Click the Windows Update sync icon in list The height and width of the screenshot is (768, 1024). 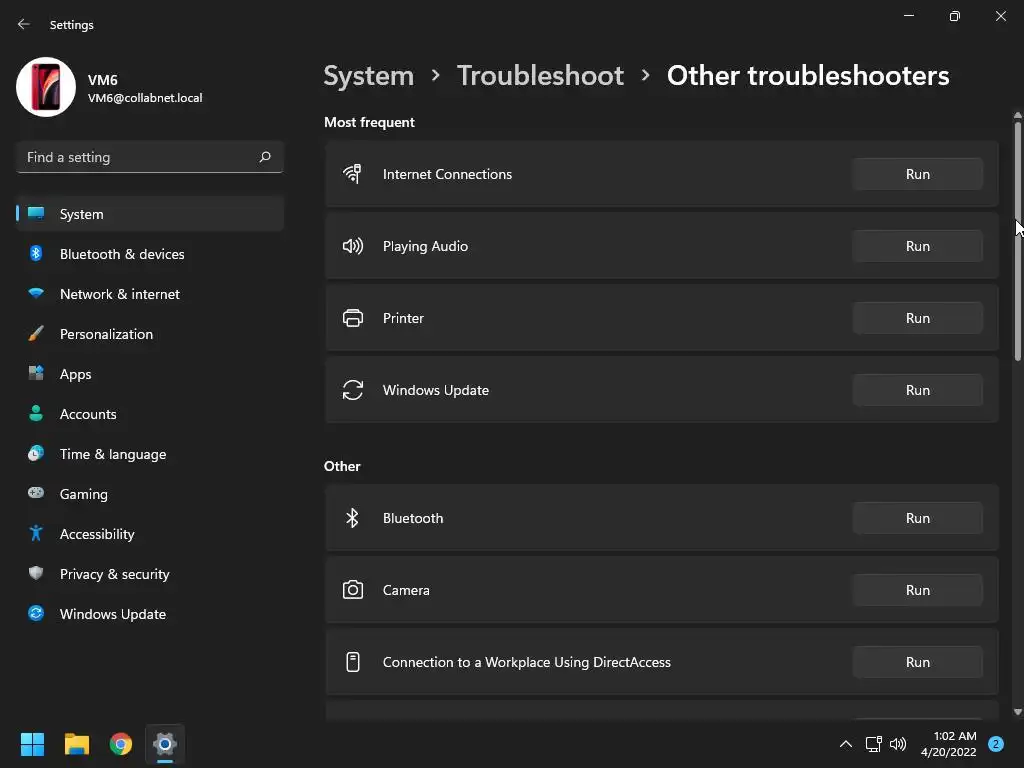coord(352,390)
